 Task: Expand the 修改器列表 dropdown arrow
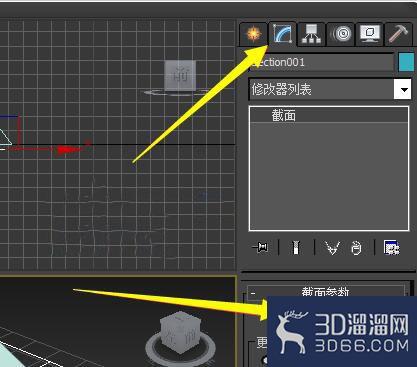(x=402, y=89)
